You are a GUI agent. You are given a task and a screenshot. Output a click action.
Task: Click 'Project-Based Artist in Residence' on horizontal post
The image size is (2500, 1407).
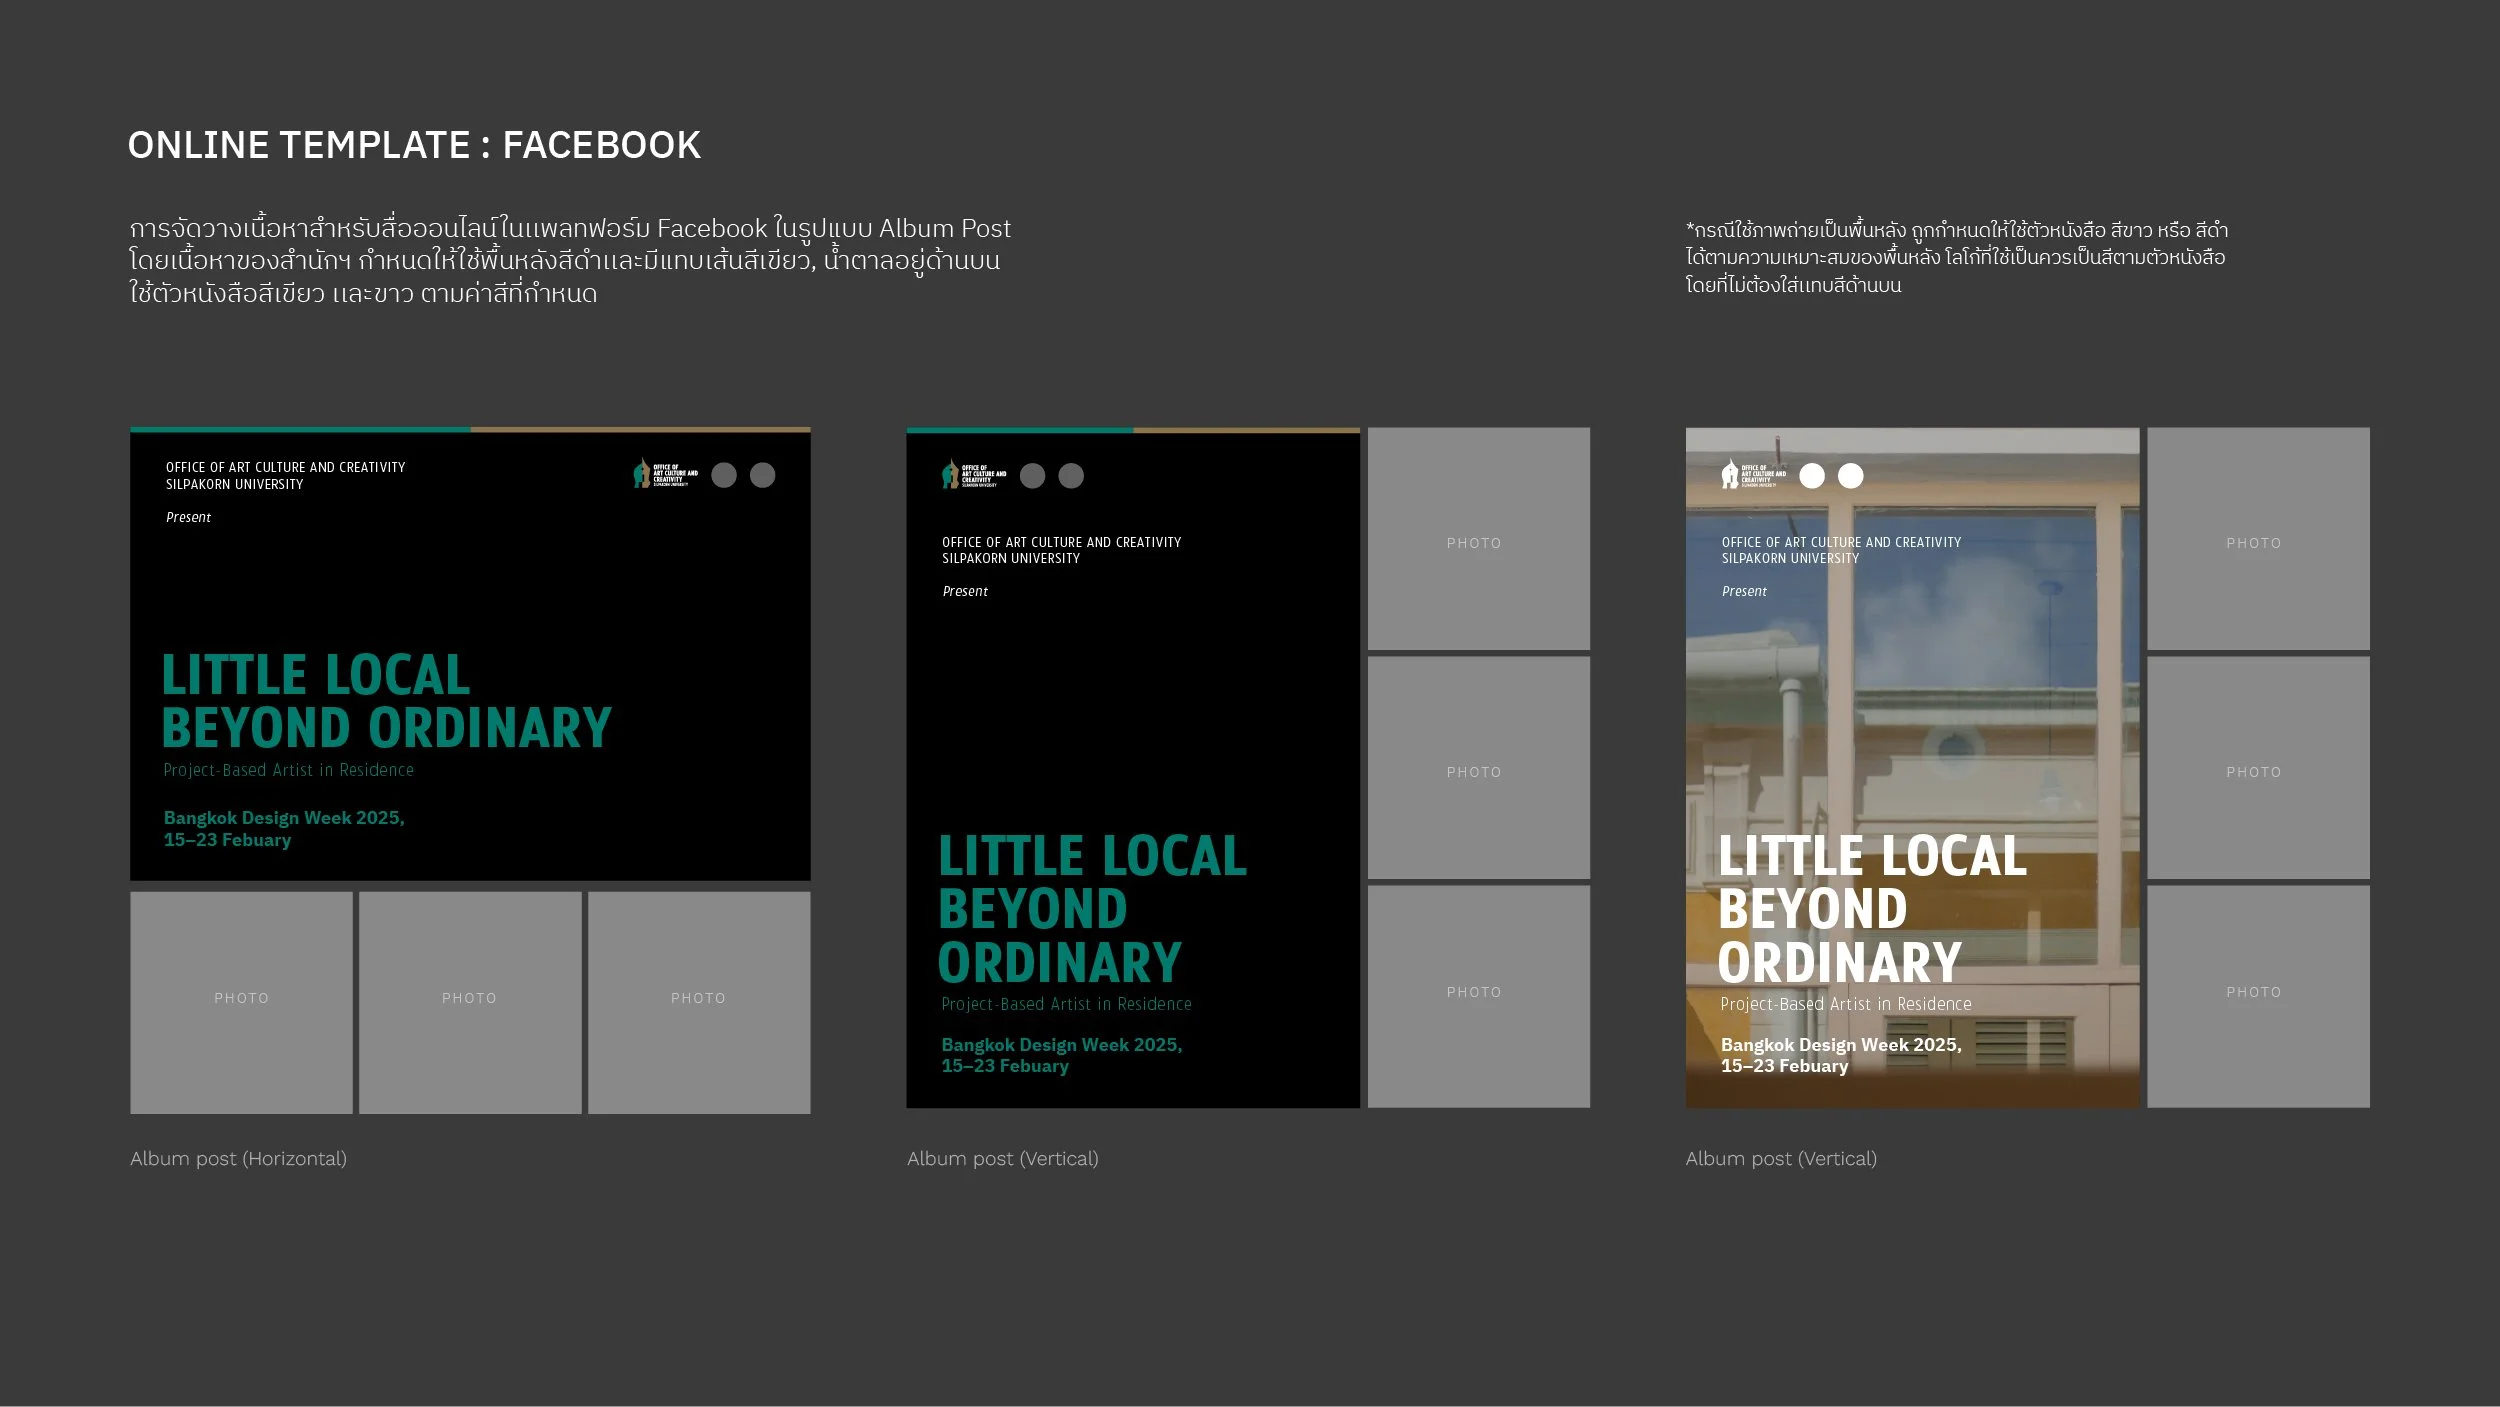(x=289, y=770)
